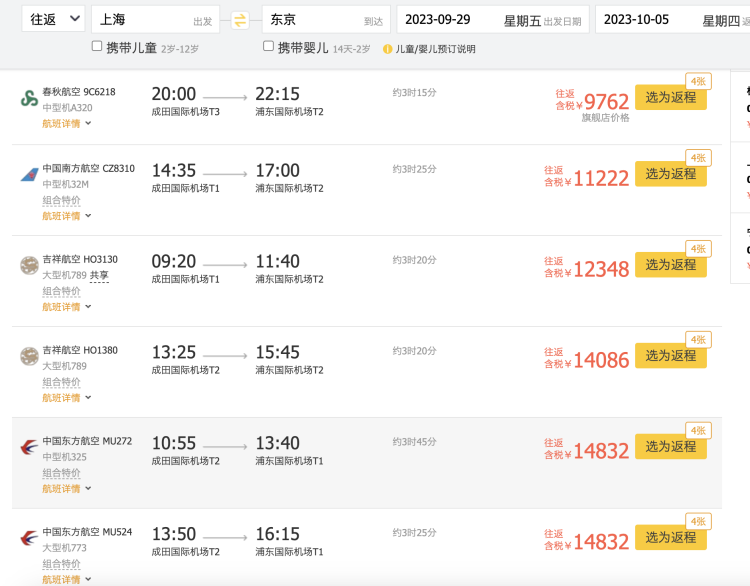
Task: Click 旗舰店价格 under the 9762 price
Action: [605, 118]
